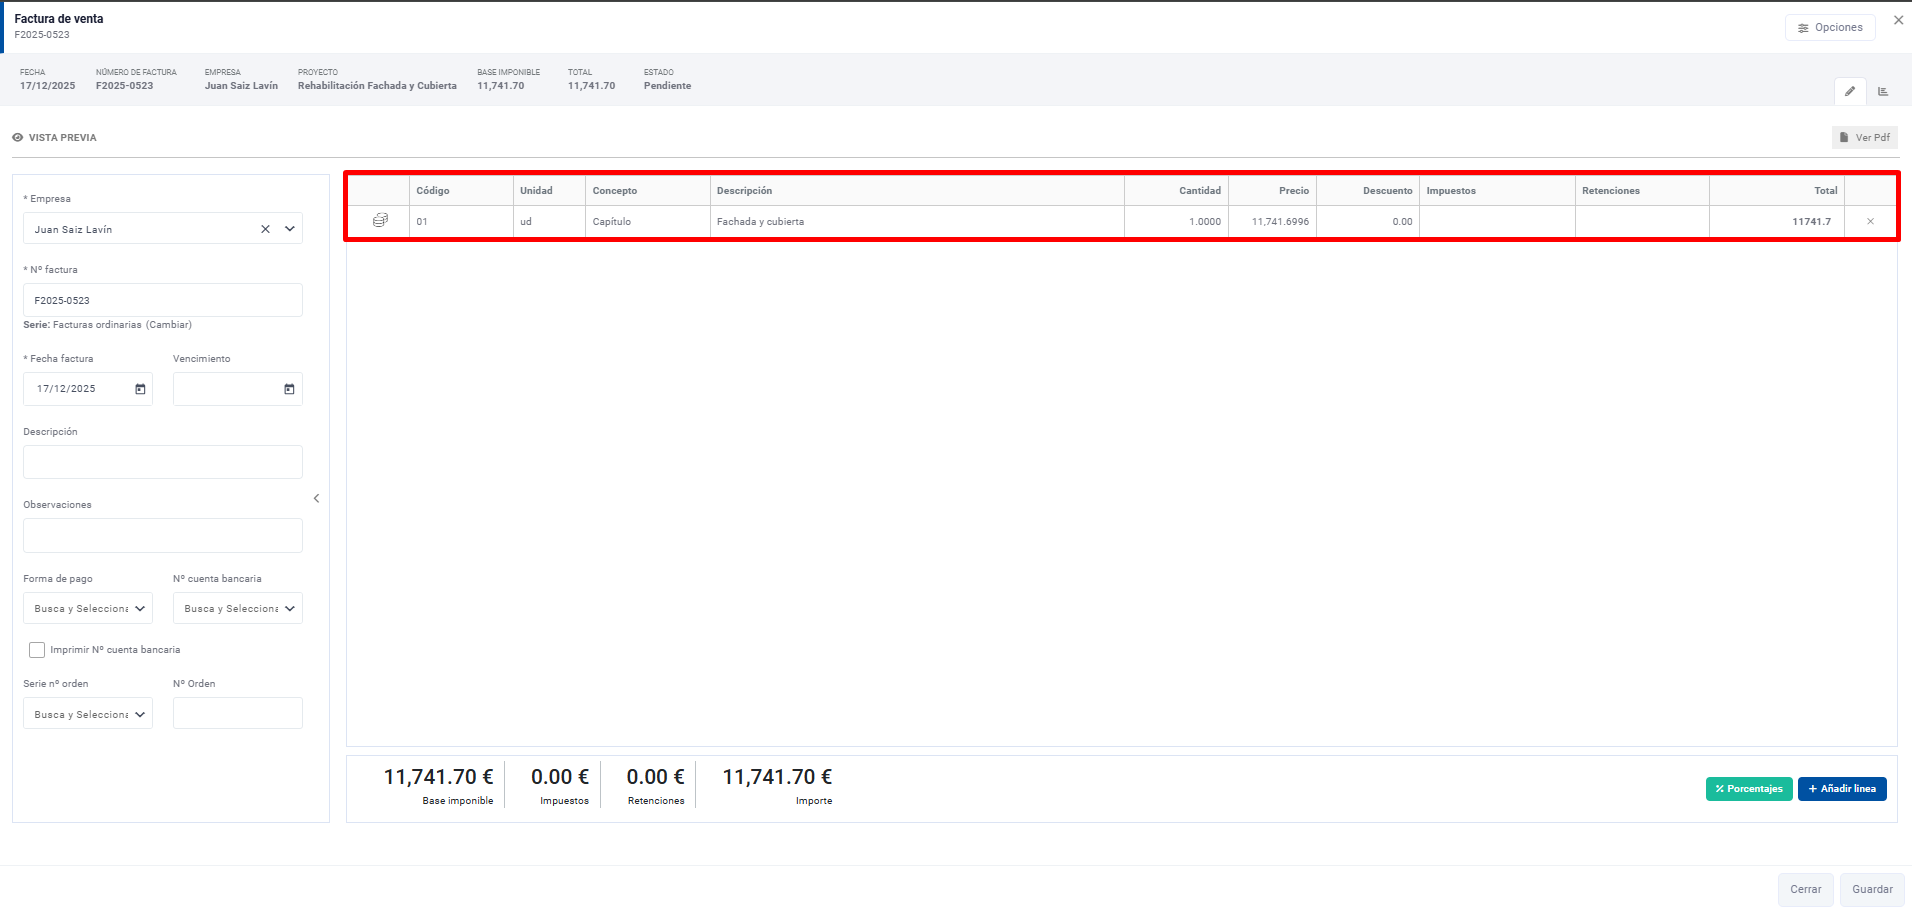Open the Vencimiento calendar picker
This screenshot has width=1912, height=911.
coord(289,389)
